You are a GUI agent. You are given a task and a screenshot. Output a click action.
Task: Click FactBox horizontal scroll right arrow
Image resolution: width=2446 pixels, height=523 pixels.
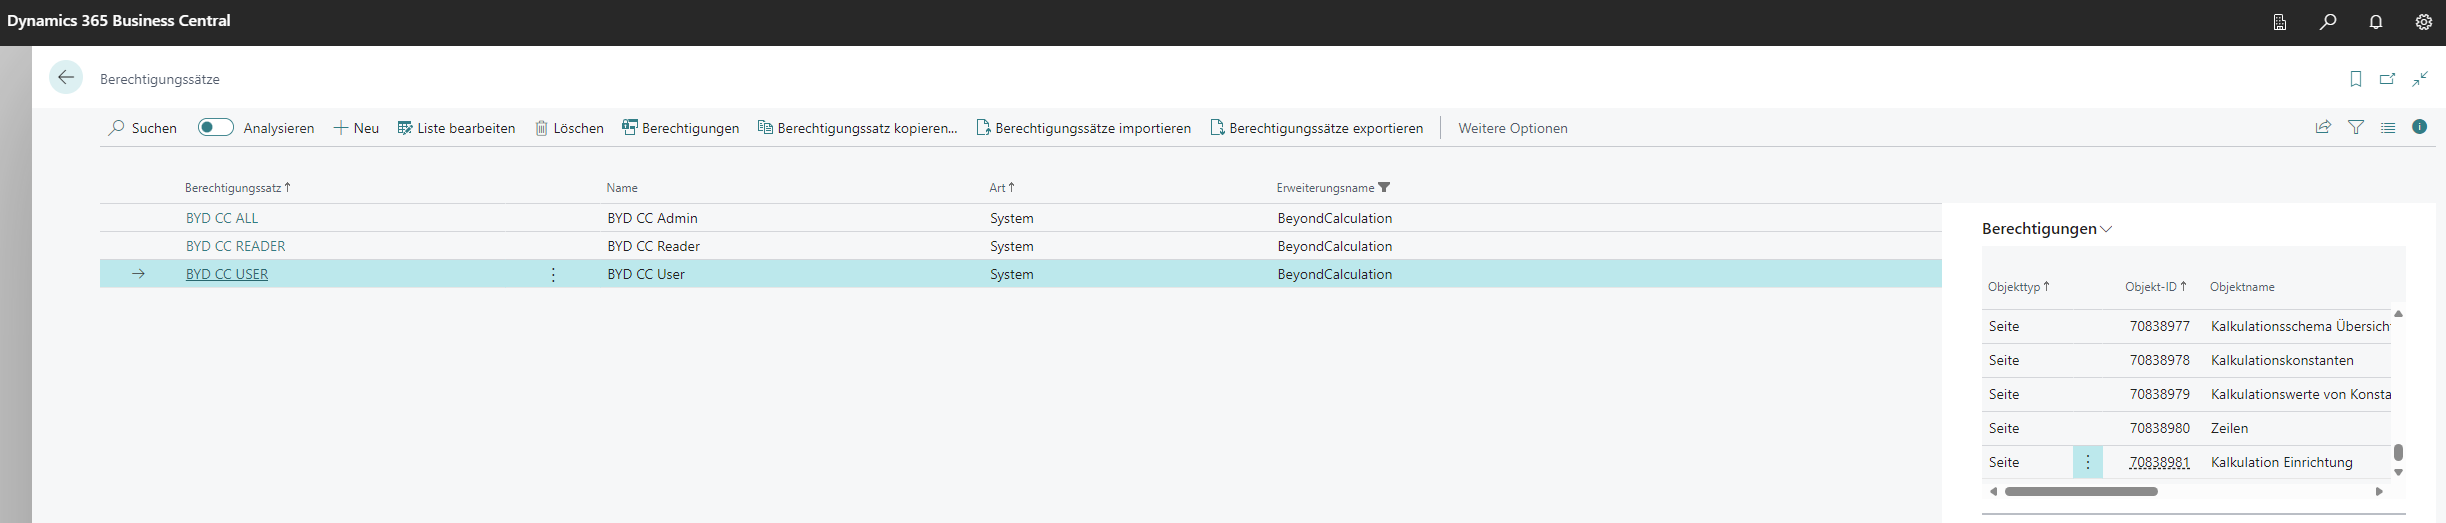(x=2379, y=491)
